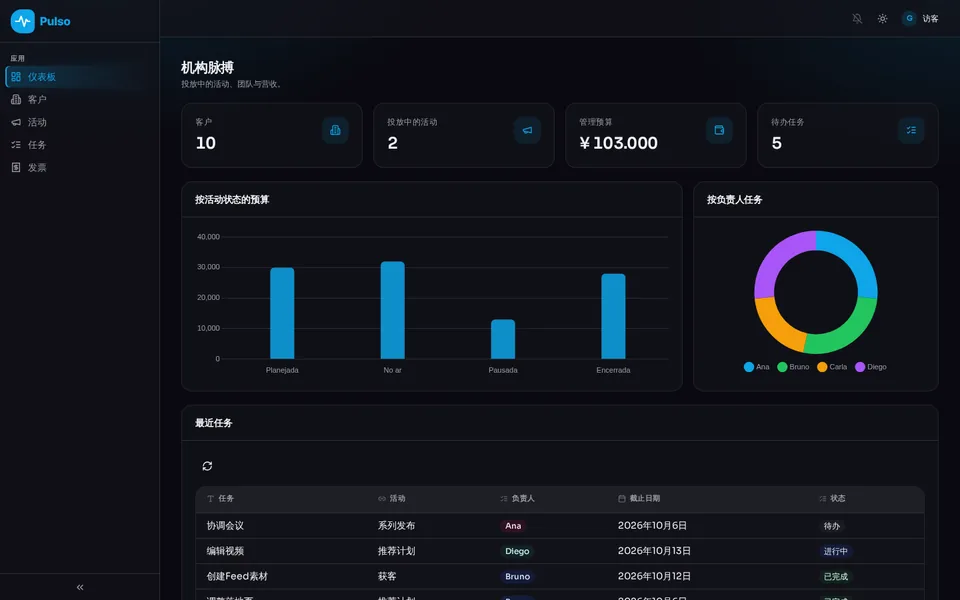Open the muted notifications bell icon
960x600 pixels.
pos(857,18)
